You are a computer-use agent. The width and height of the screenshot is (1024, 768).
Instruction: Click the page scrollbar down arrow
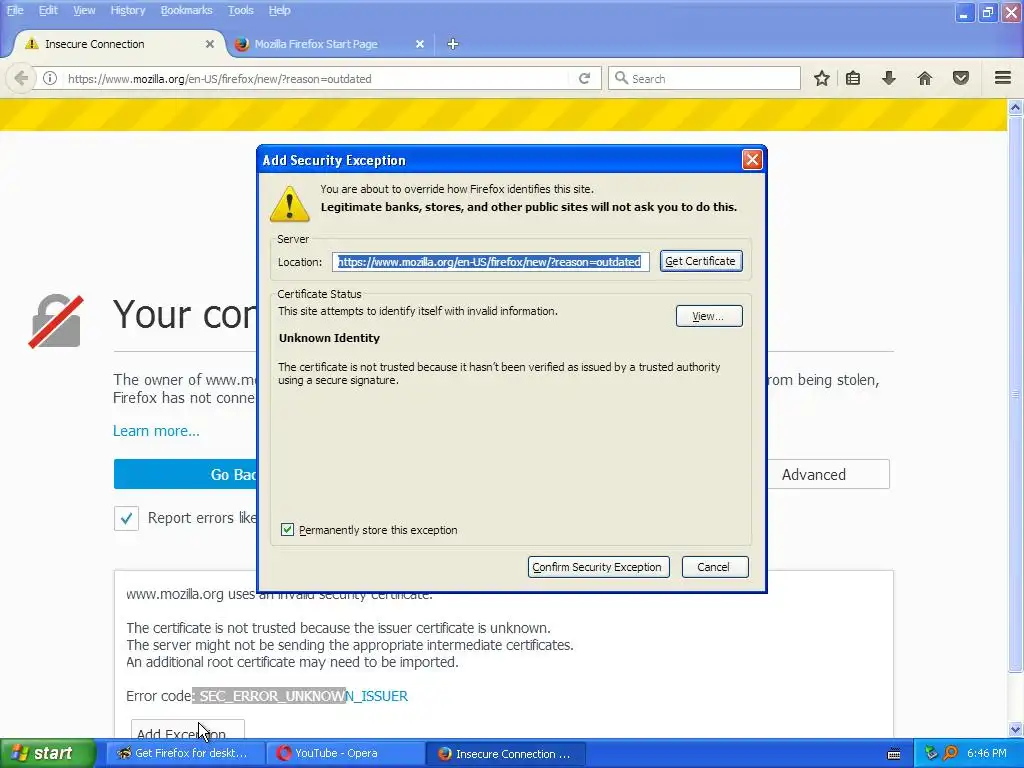1016,729
